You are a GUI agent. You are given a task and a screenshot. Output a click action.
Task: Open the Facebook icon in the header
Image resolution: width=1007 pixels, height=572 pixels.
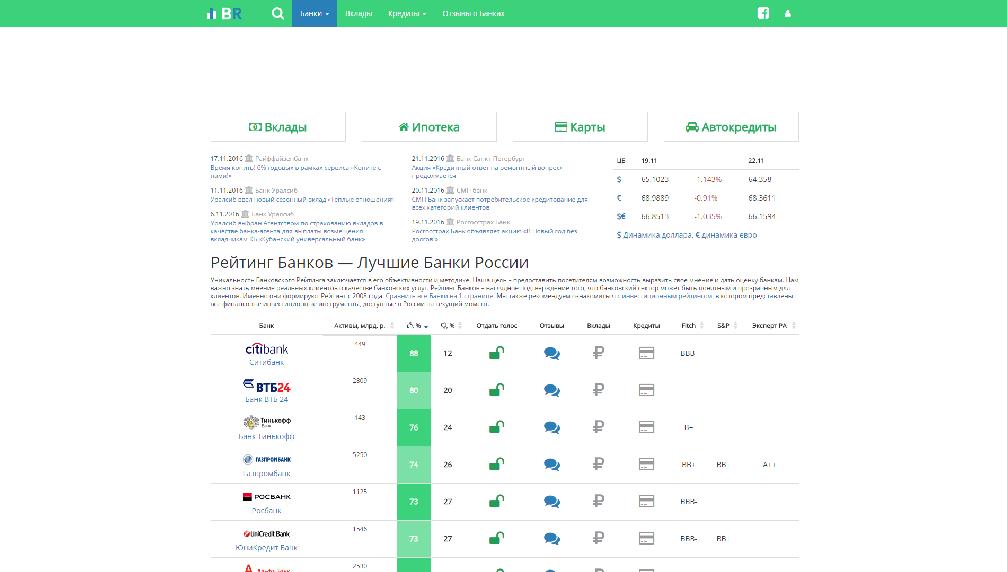763,13
